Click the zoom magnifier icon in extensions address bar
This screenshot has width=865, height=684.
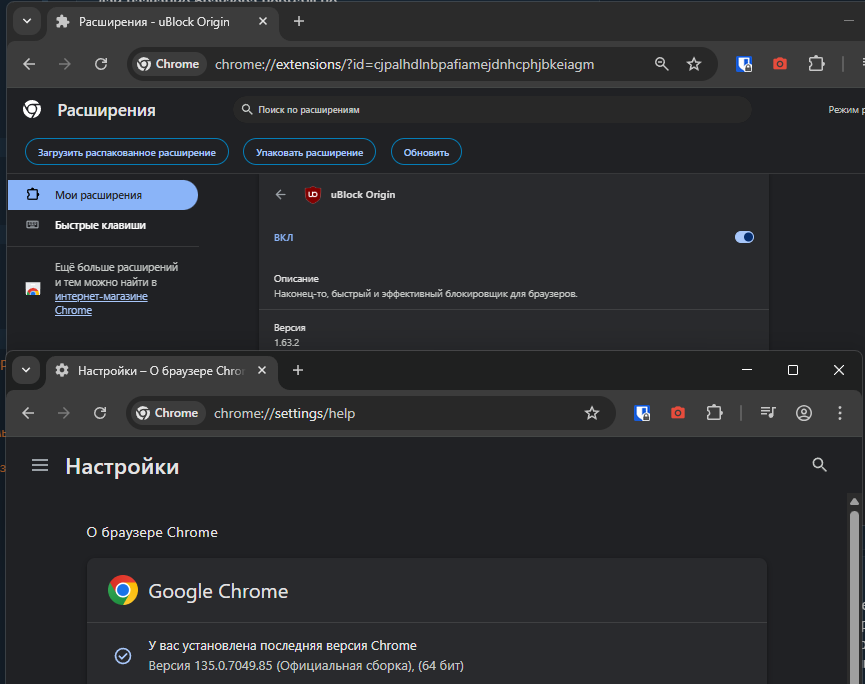tap(661, 64)
